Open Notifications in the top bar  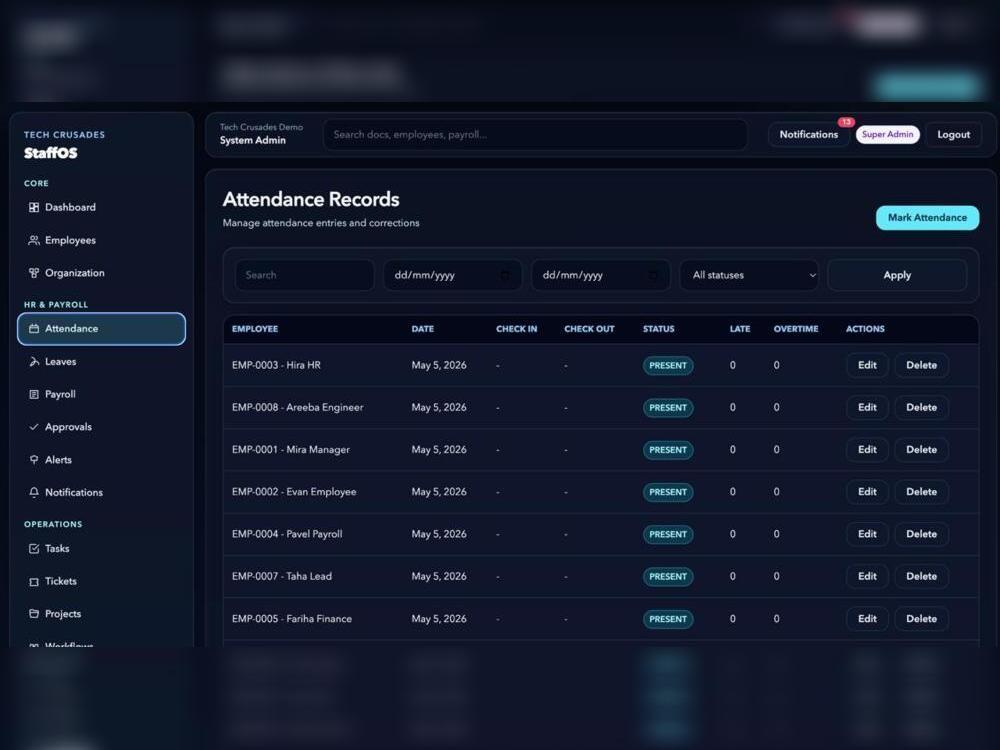pyautogui.click(x=809, y=135)
